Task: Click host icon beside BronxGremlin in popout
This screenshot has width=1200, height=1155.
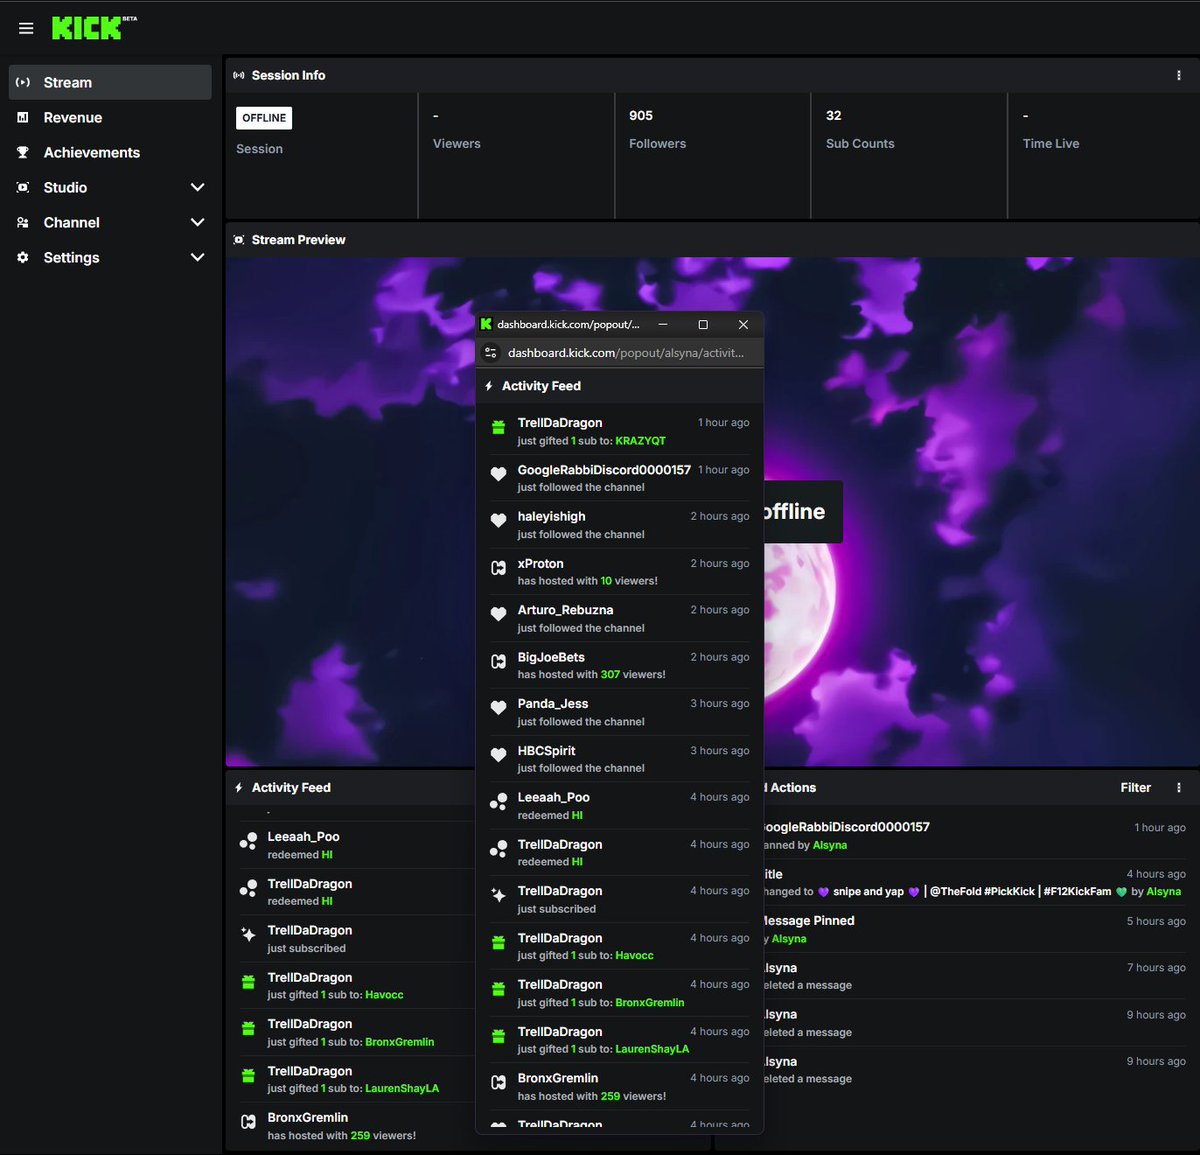Action: coord(498,1083)
